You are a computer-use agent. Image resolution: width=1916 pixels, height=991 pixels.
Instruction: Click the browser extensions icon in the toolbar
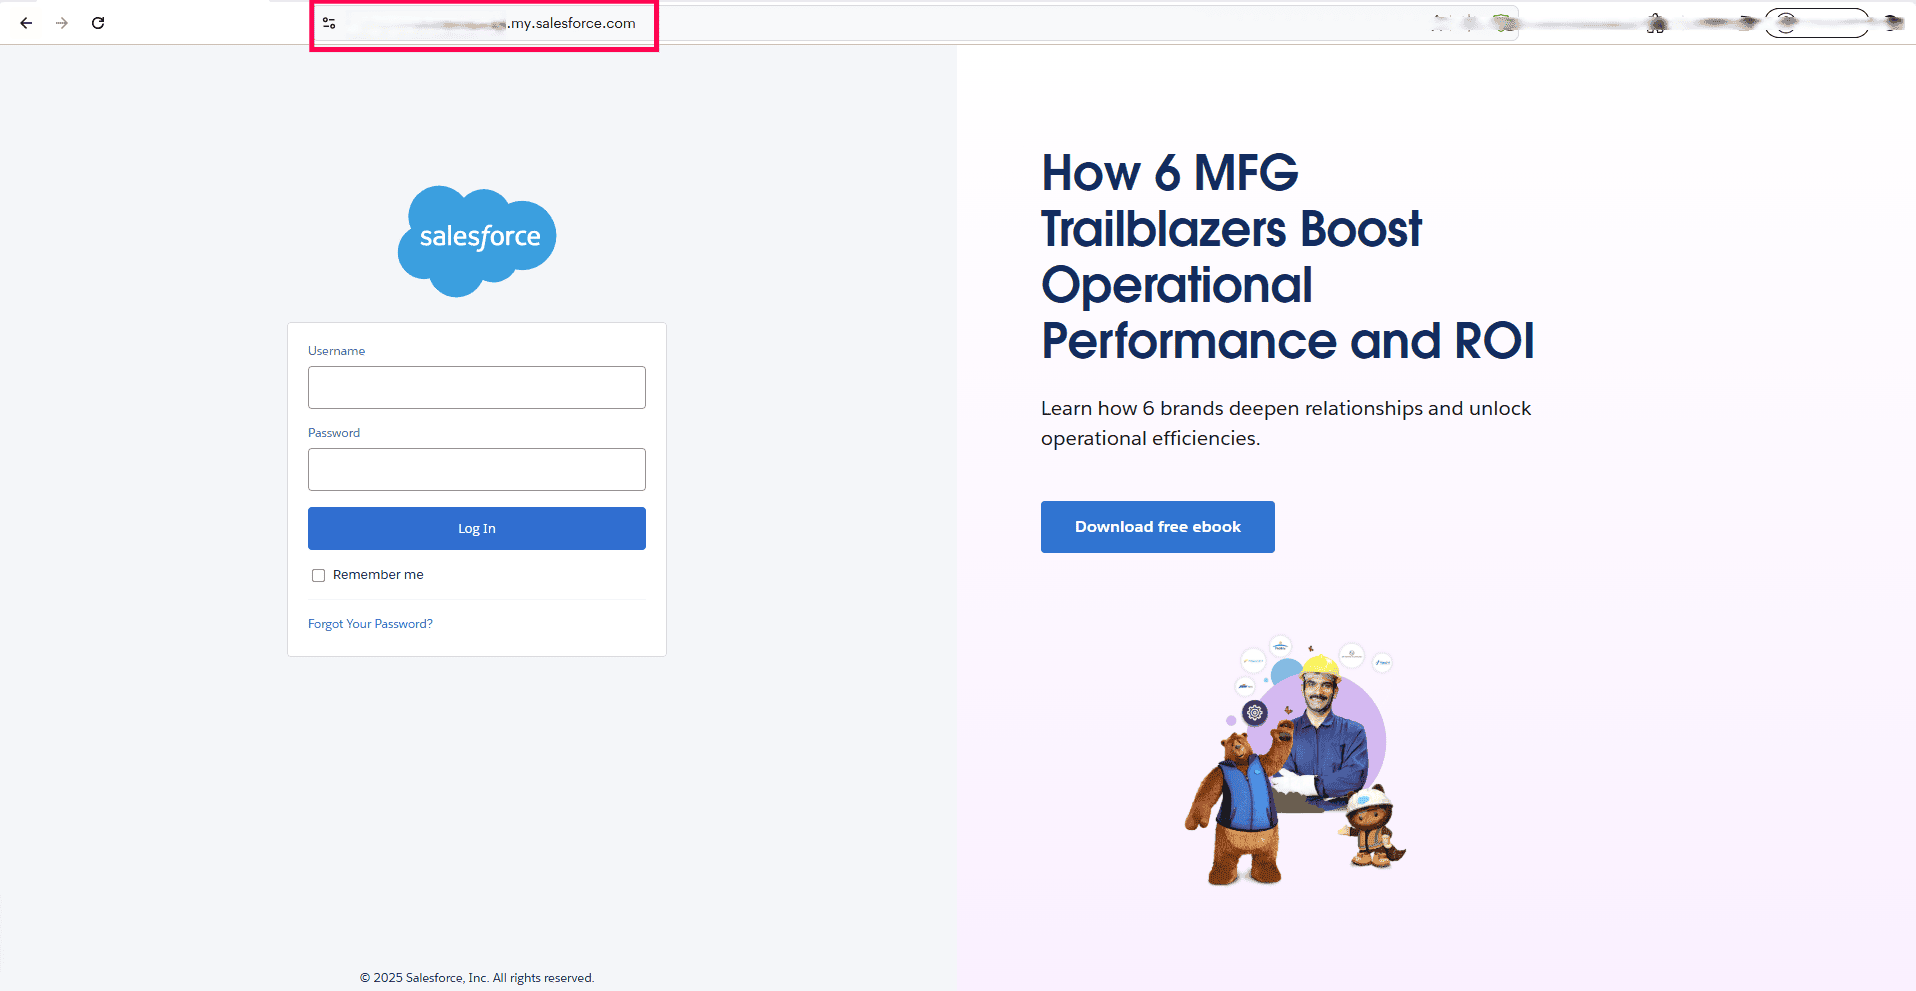1655,23
